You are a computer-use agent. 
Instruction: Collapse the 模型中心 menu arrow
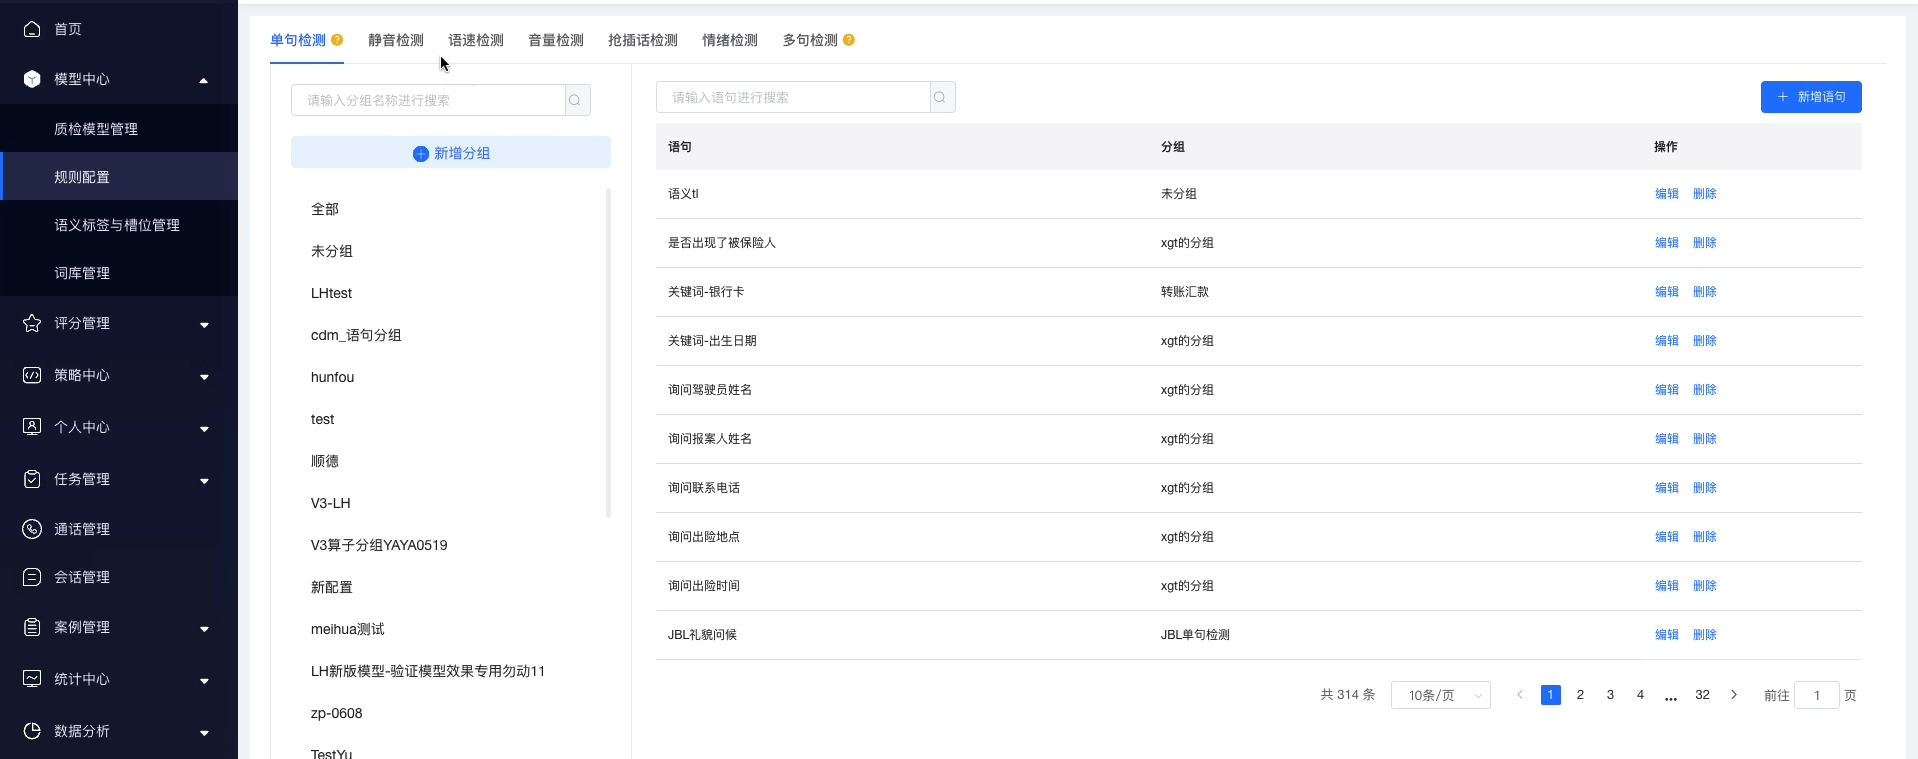click(x=204, y=80)
